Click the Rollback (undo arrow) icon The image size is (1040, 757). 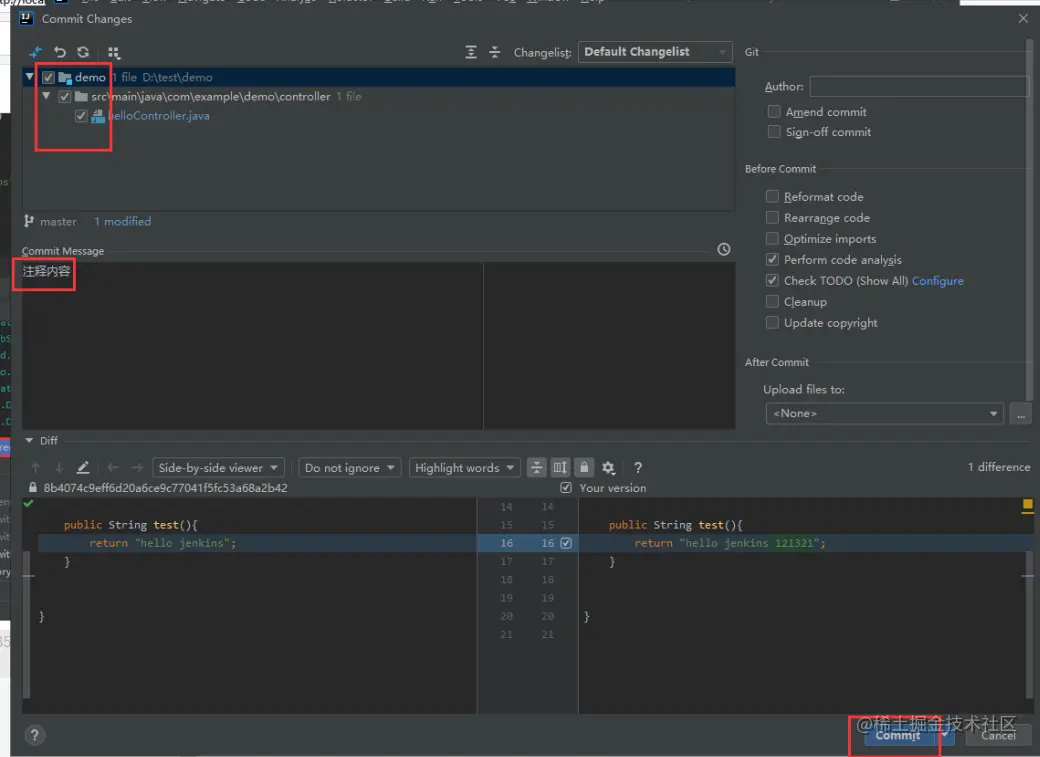coord(60,52)
